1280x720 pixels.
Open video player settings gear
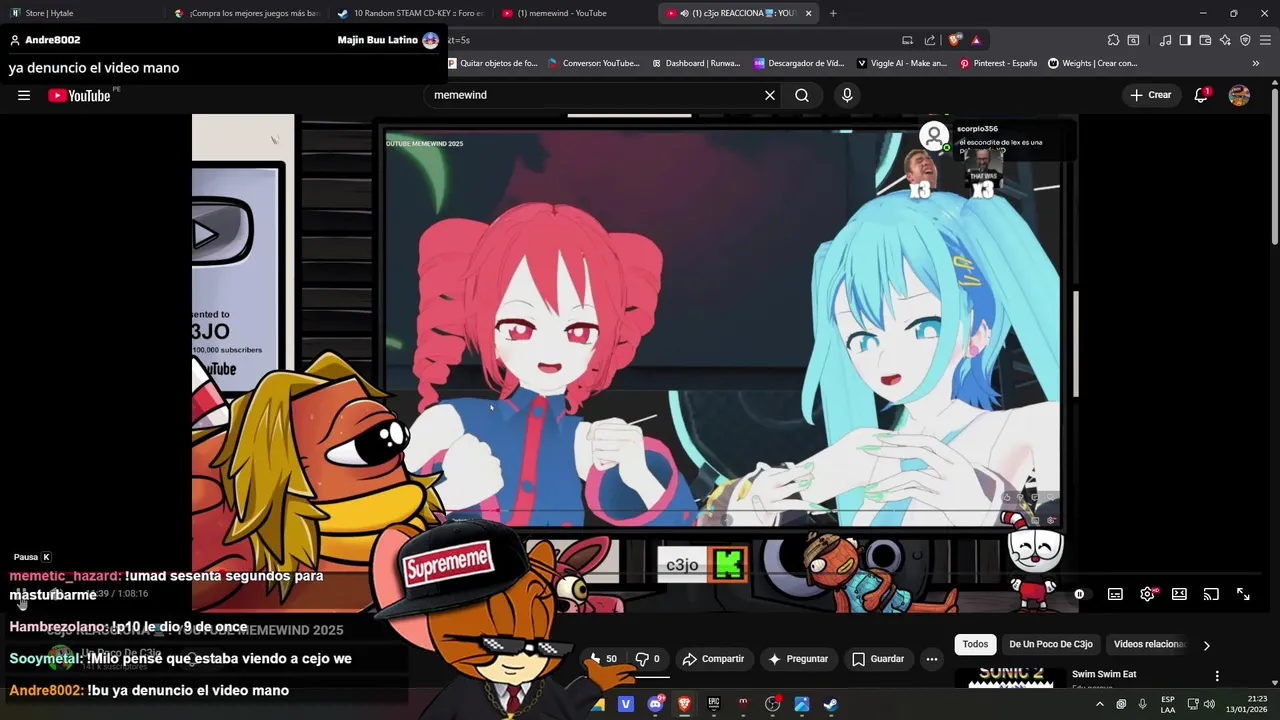point(1147,594)
